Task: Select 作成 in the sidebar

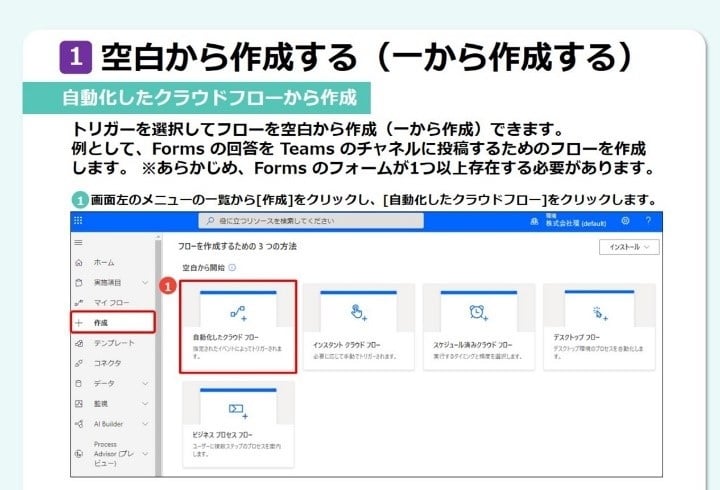Action: [113, 322]
